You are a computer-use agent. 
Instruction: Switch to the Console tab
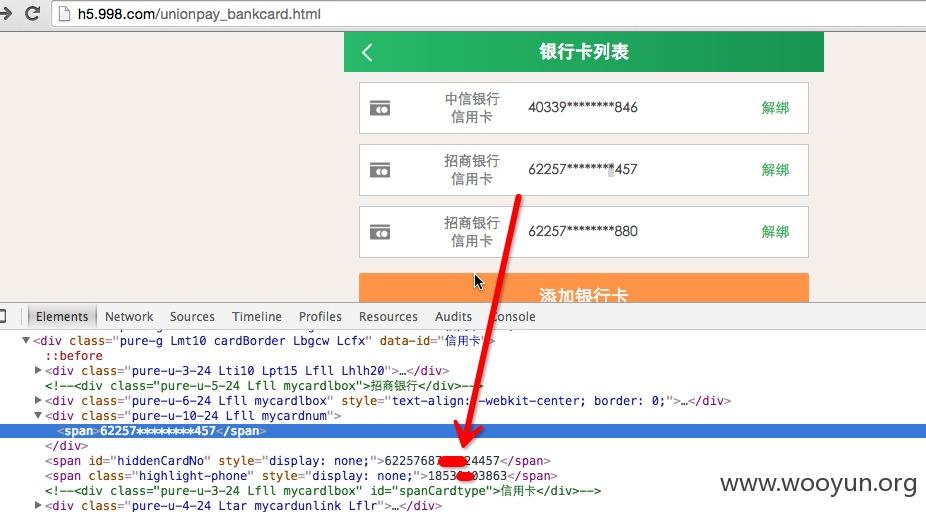[x=513, y=317]
